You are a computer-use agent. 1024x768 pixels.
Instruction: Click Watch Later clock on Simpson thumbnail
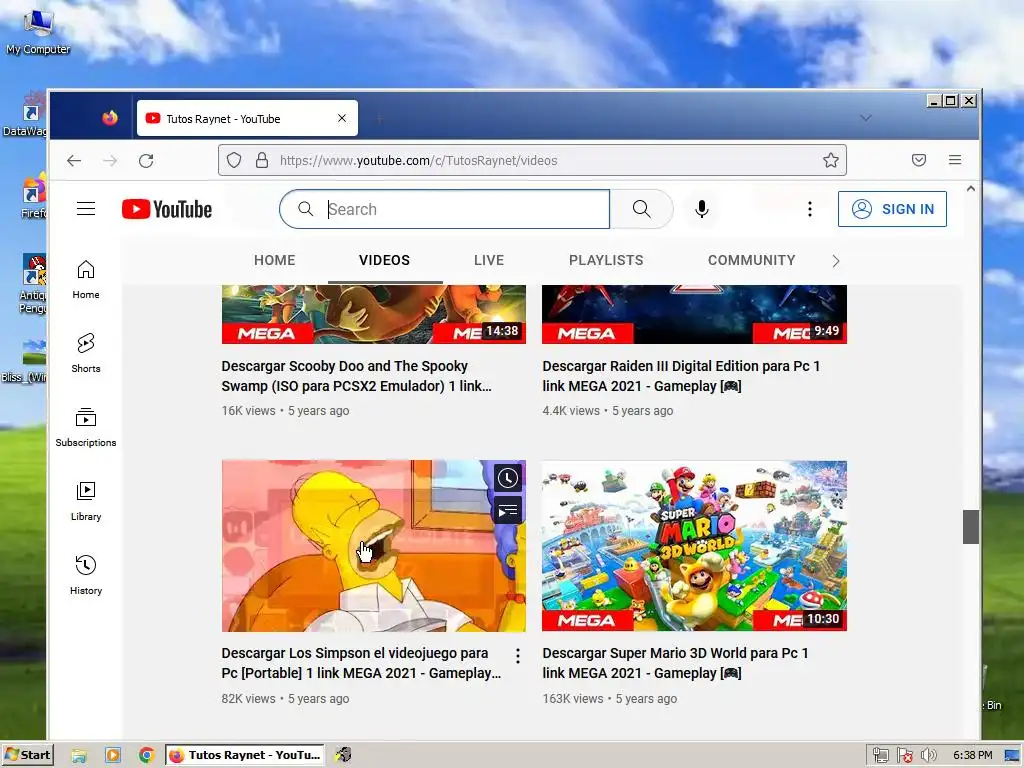(507, 478)
